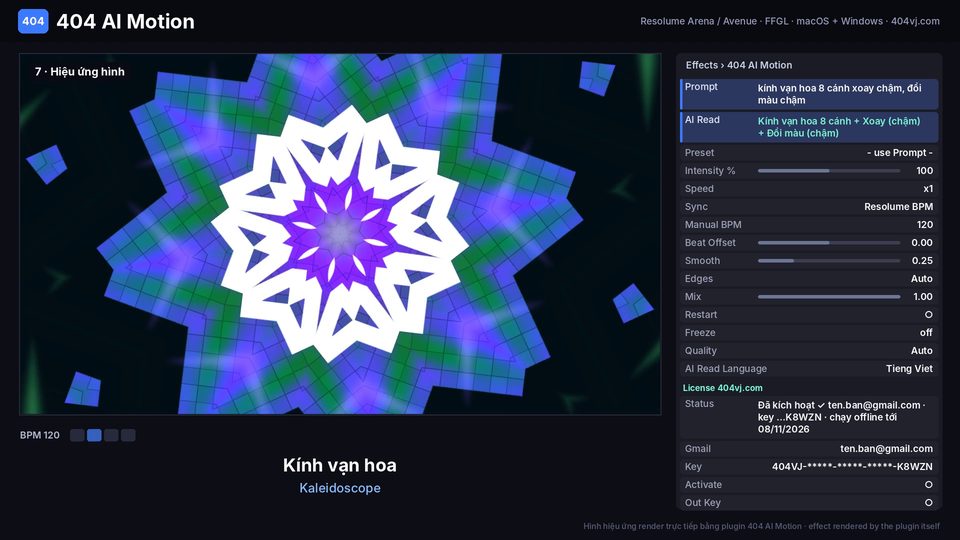
Task: Click the Intensity value 100
Action: point(924,171)
